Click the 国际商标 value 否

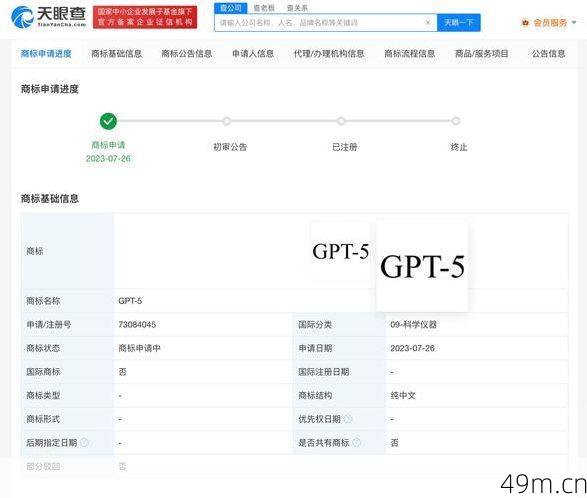tap(122, 372)
